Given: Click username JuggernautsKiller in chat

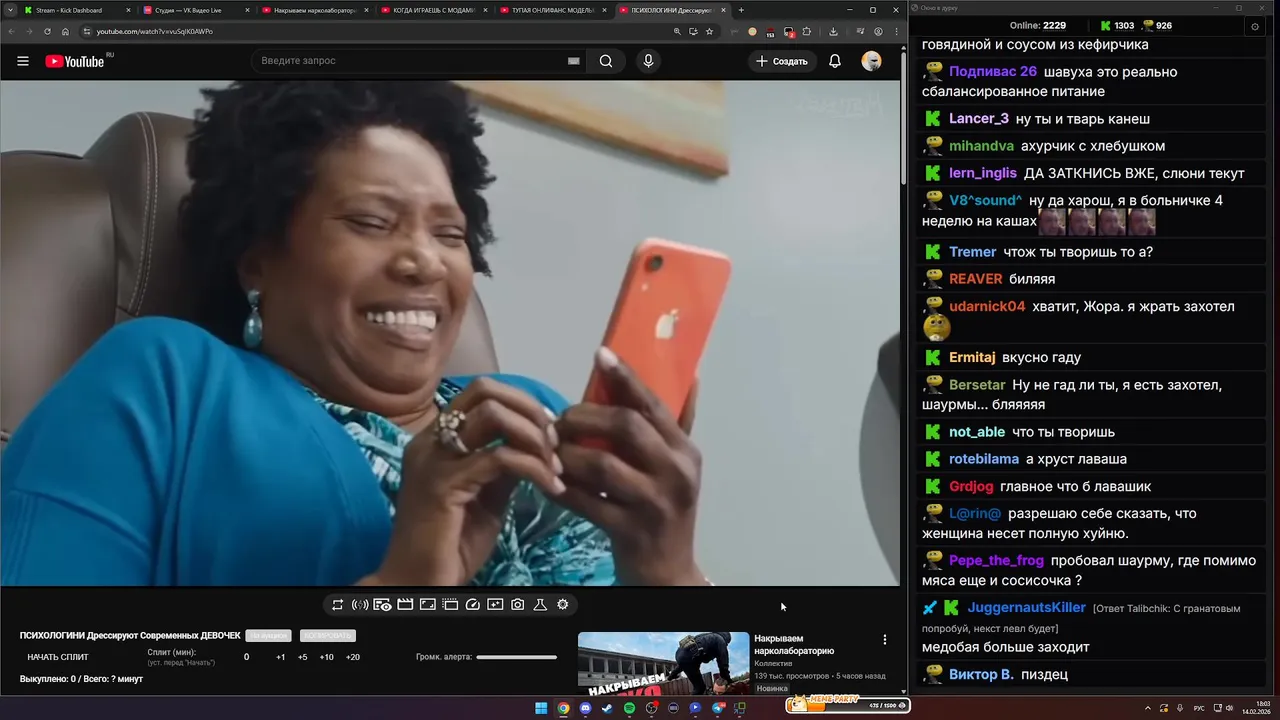Looking at the screenshot, I should (x=1026, y=608).
